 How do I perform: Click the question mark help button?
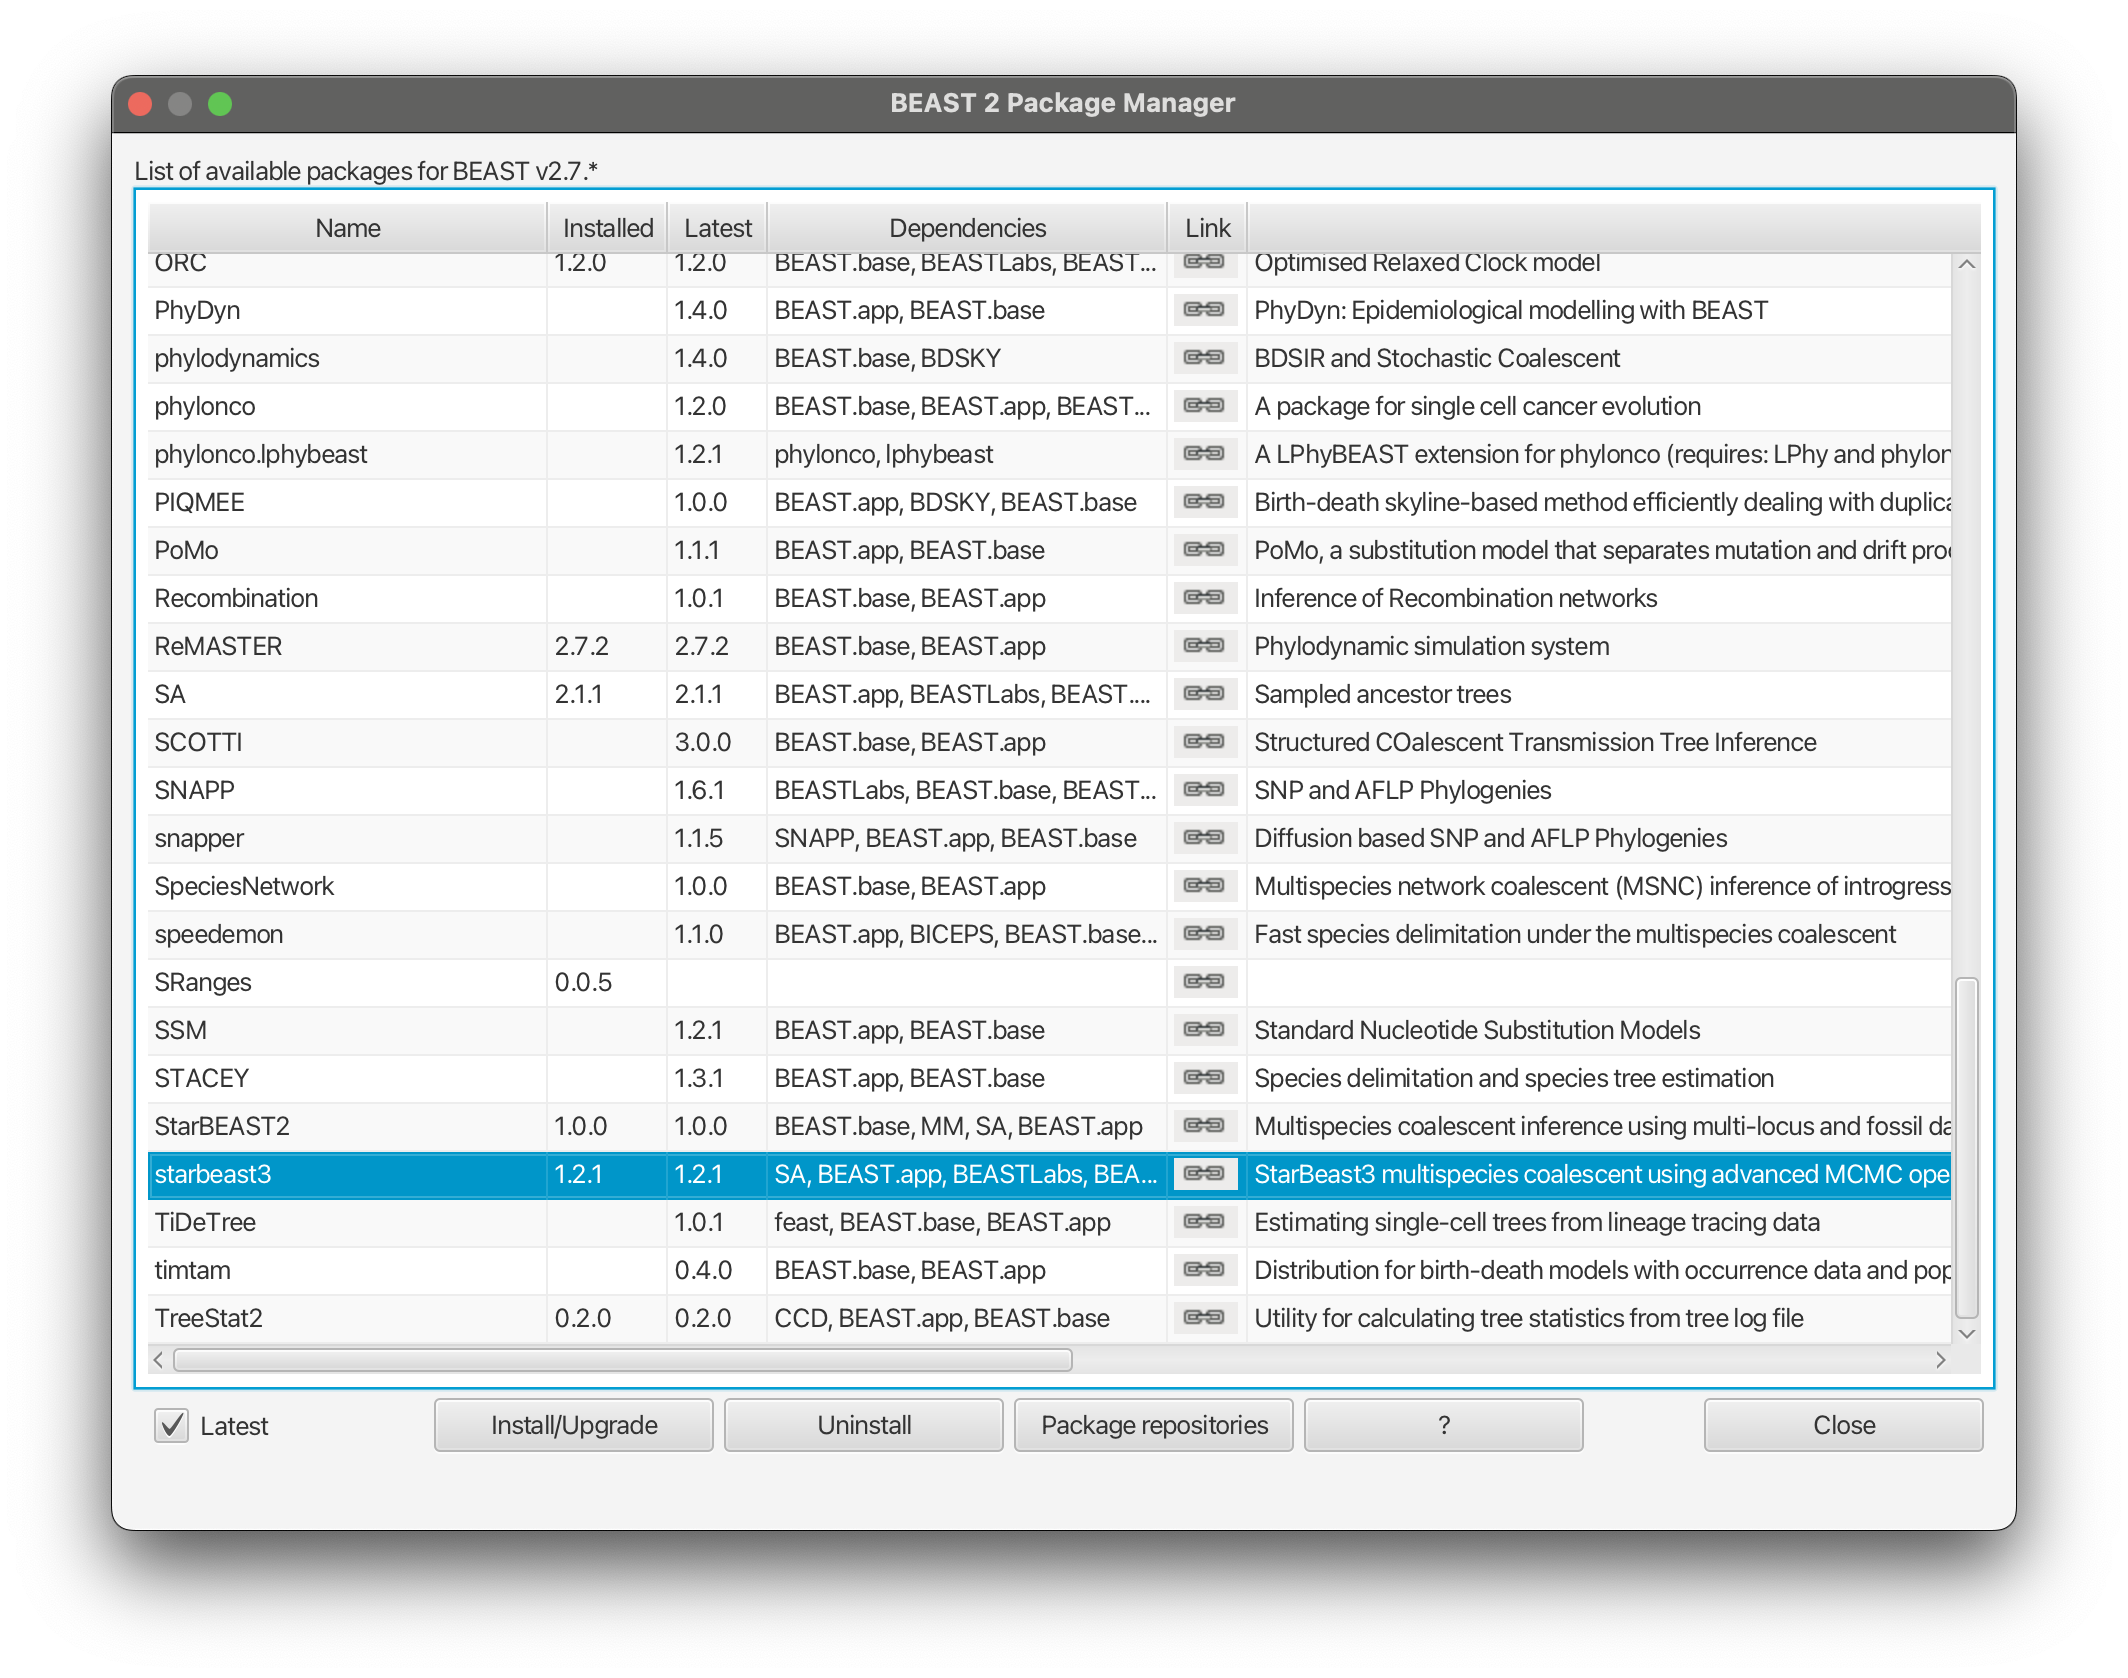tap(1442, 1425)
